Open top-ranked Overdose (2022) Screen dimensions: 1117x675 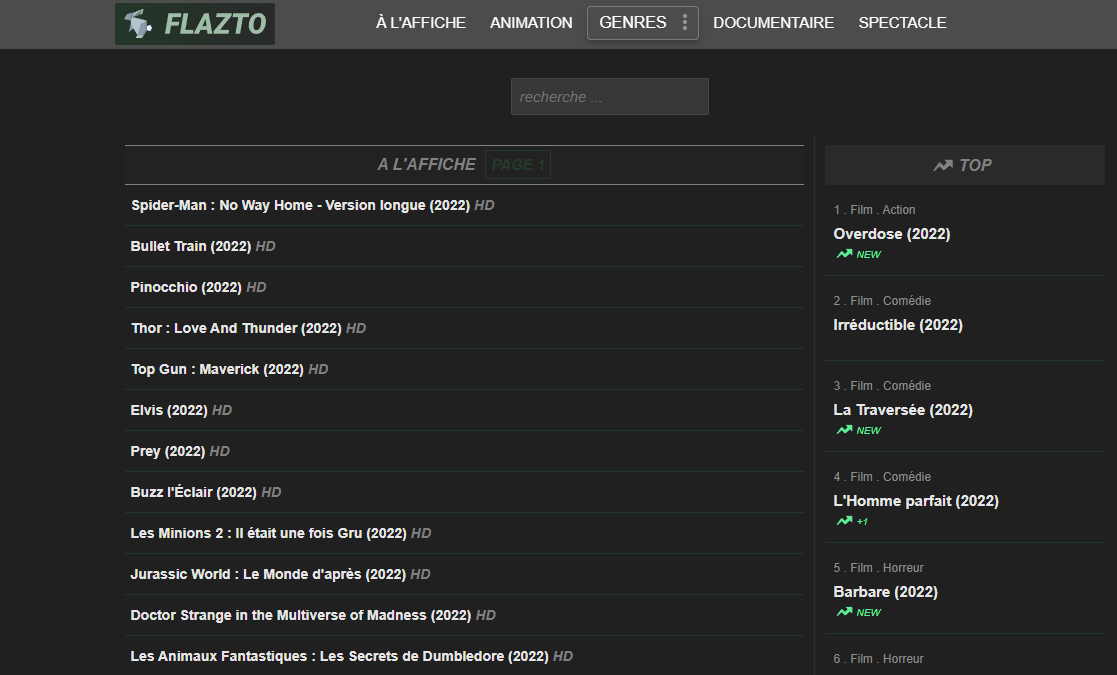[891, 234]
